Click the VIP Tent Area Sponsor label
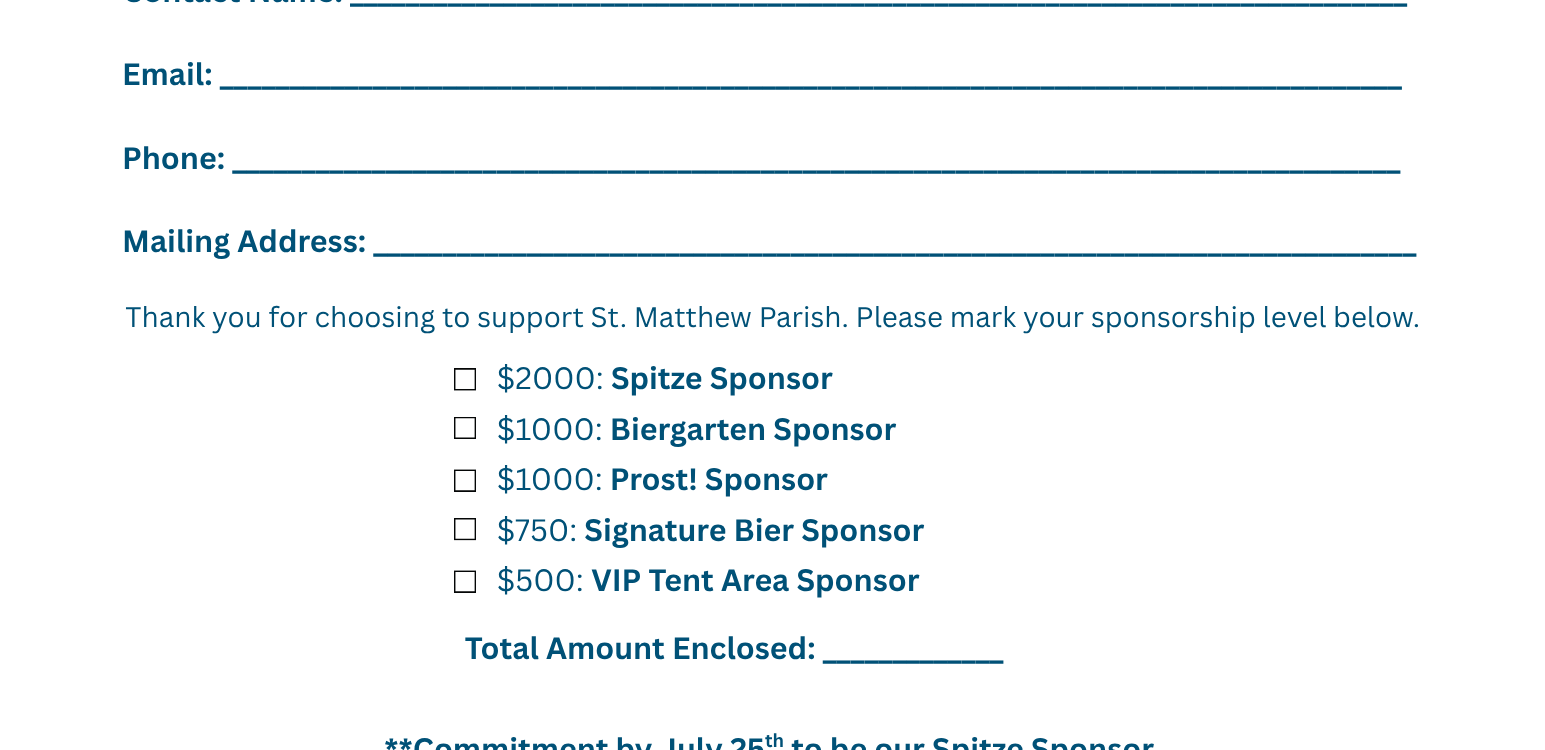 click(x=755, y=581)
